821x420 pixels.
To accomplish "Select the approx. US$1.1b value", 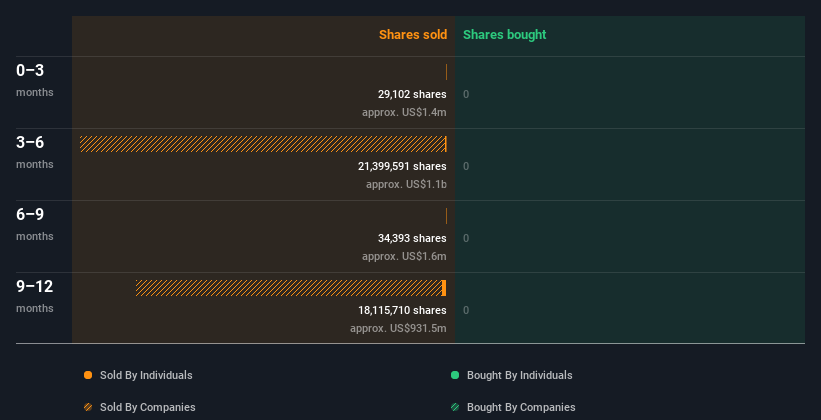I will pyautogui.click(x=406, y=184).
